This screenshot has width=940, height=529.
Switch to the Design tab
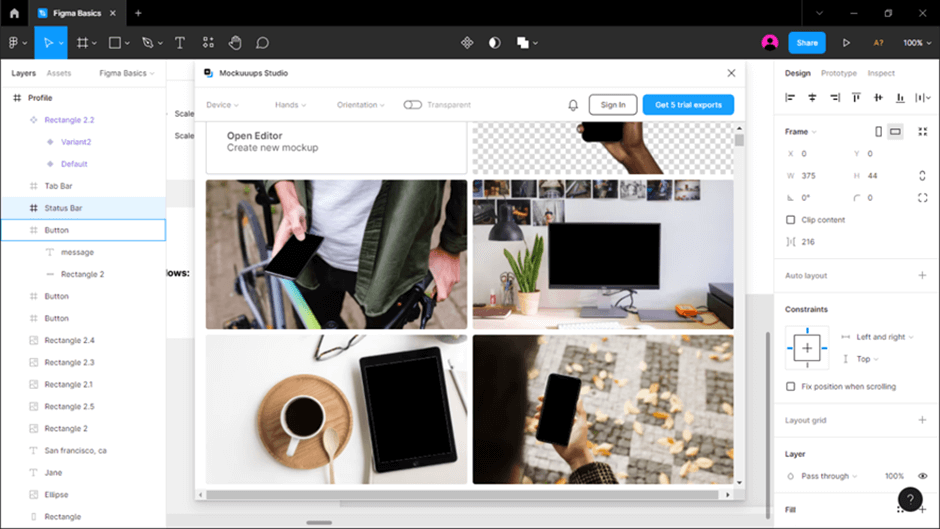click(797, 73)
